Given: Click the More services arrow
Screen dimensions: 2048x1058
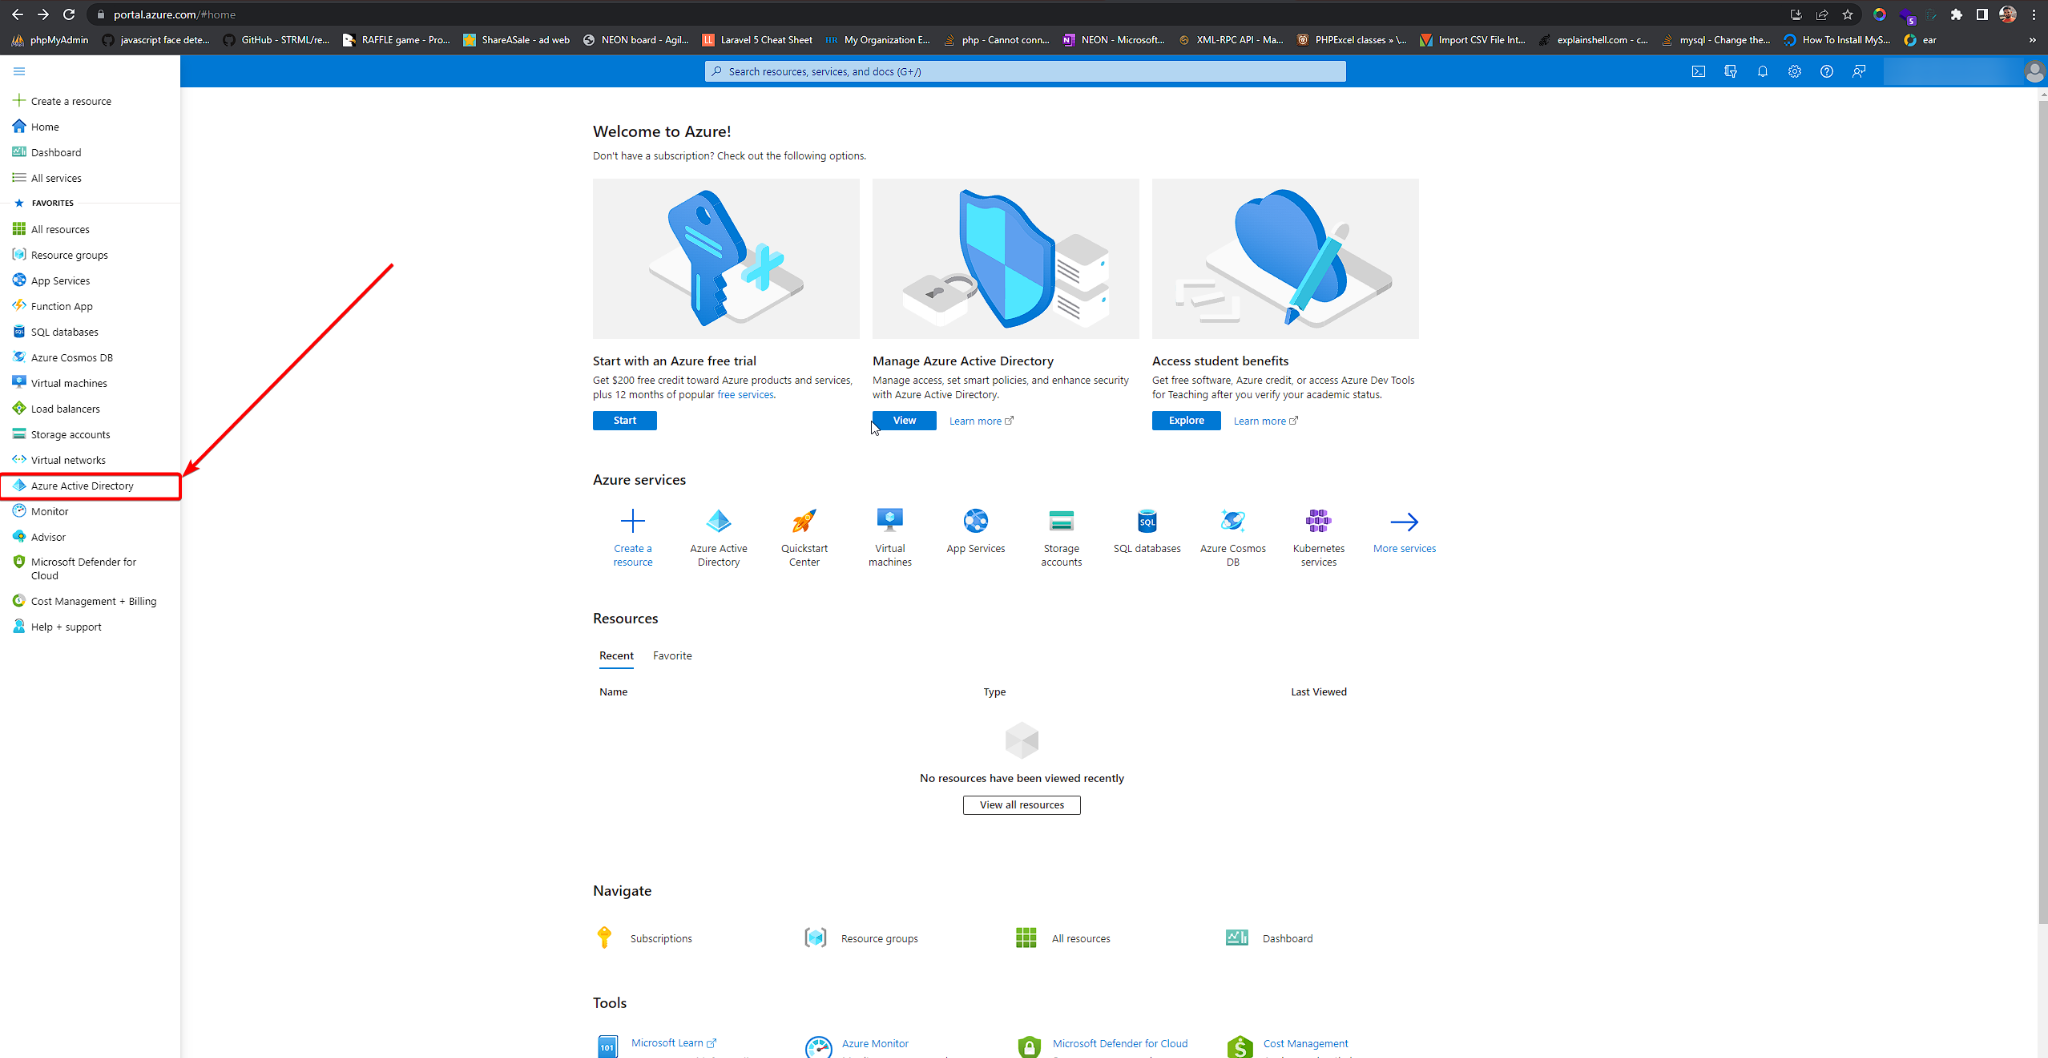Looking at the screenshot, I should (1404, 522).
